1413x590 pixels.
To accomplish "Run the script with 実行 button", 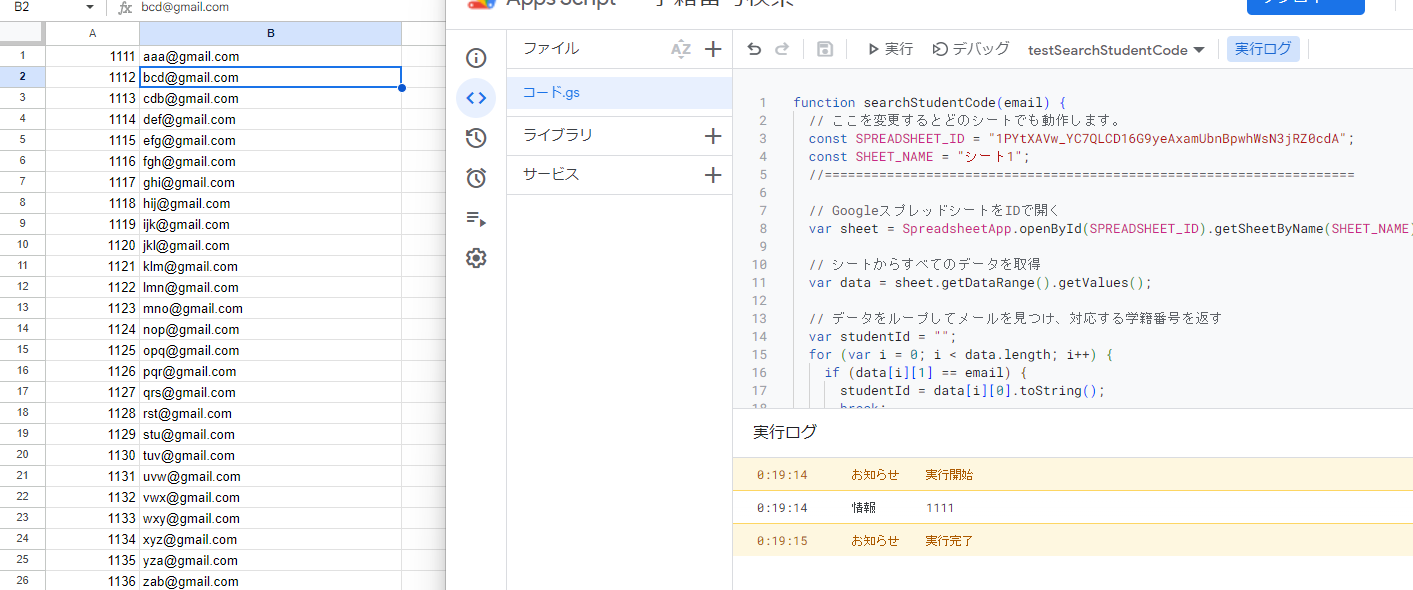I will pos(889,49).
